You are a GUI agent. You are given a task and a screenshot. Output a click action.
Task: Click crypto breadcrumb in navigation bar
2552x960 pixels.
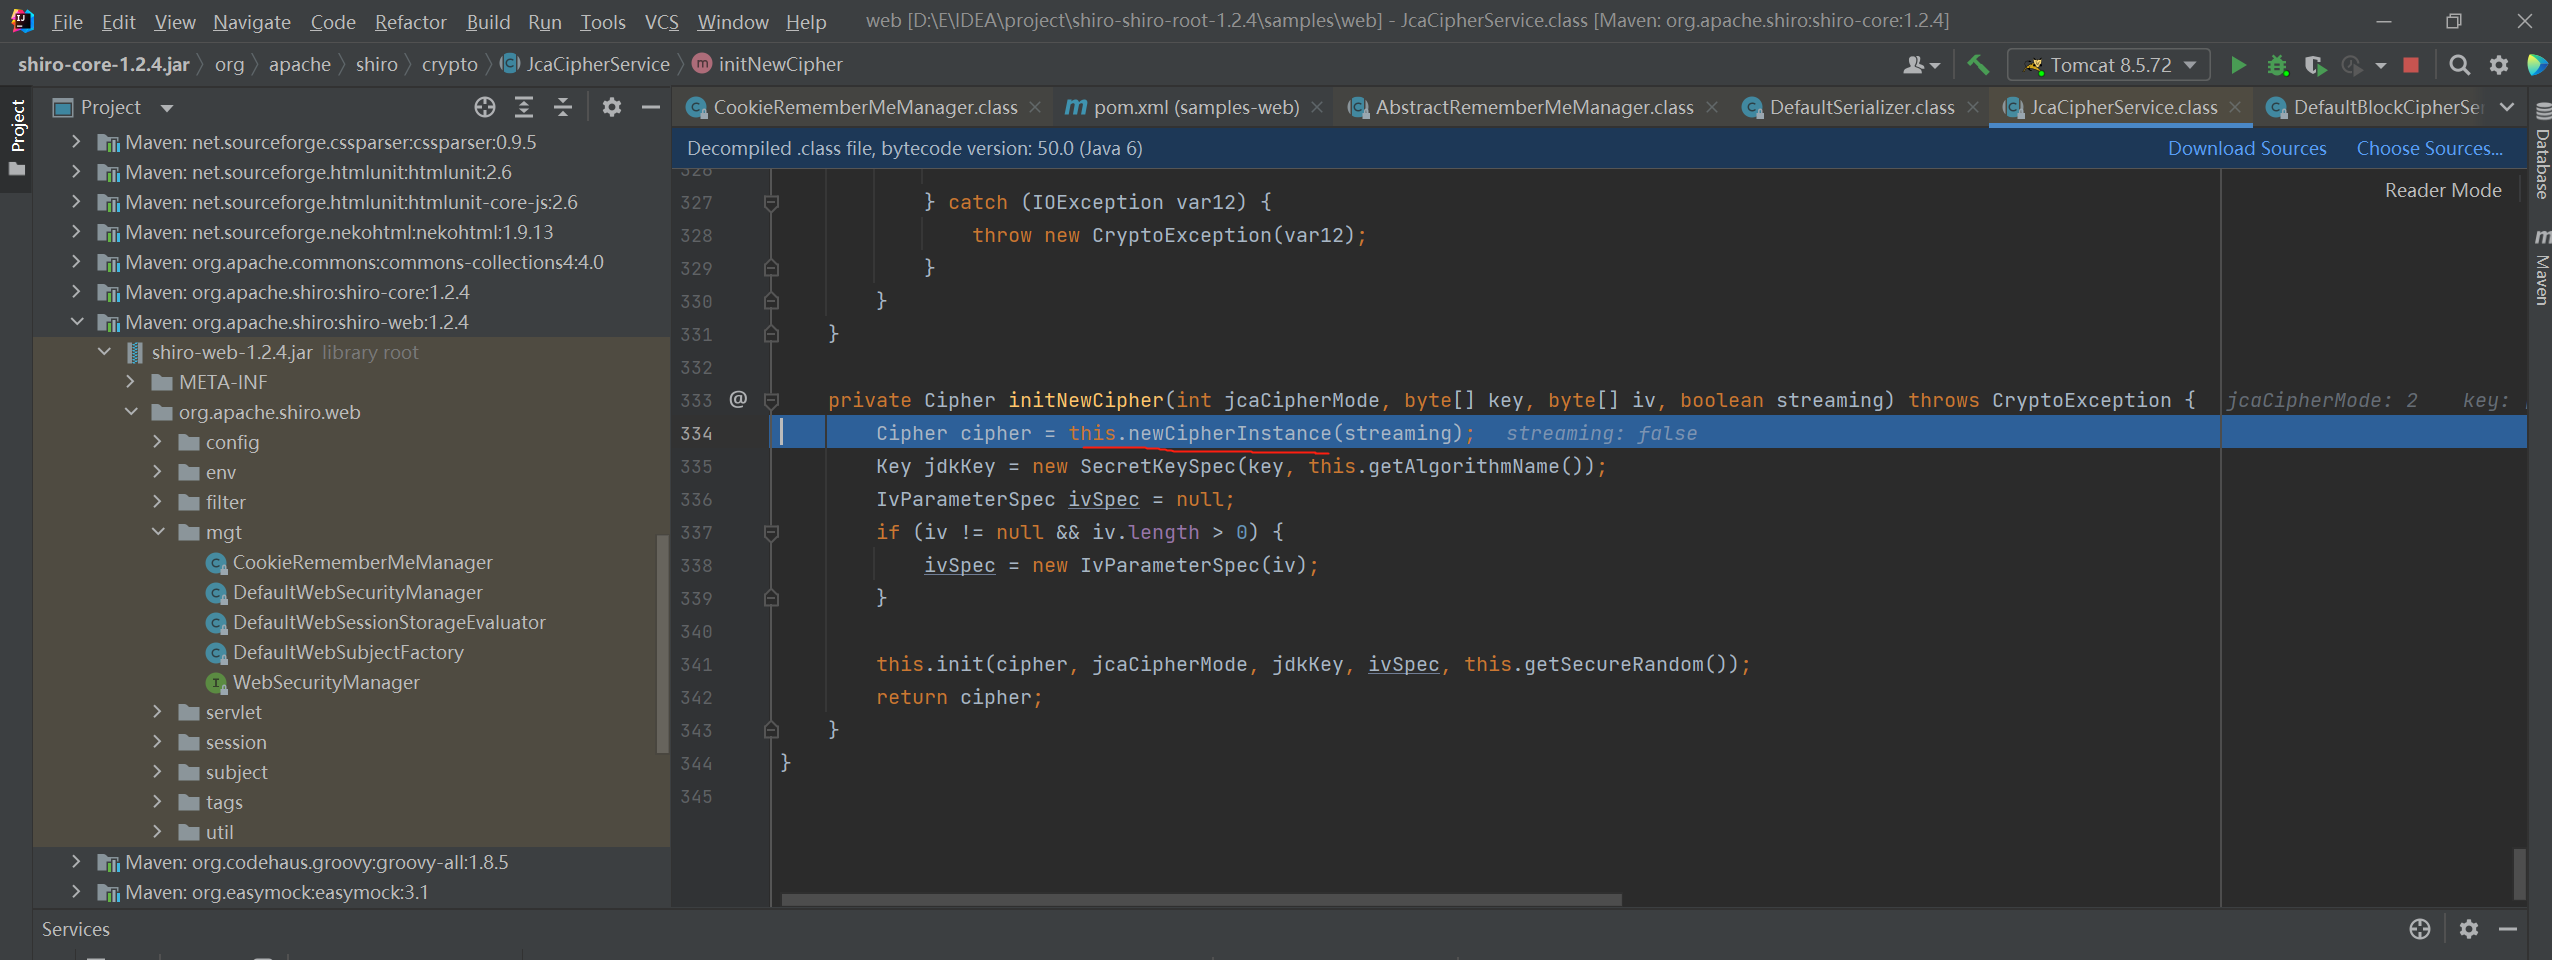pos(450,64)
